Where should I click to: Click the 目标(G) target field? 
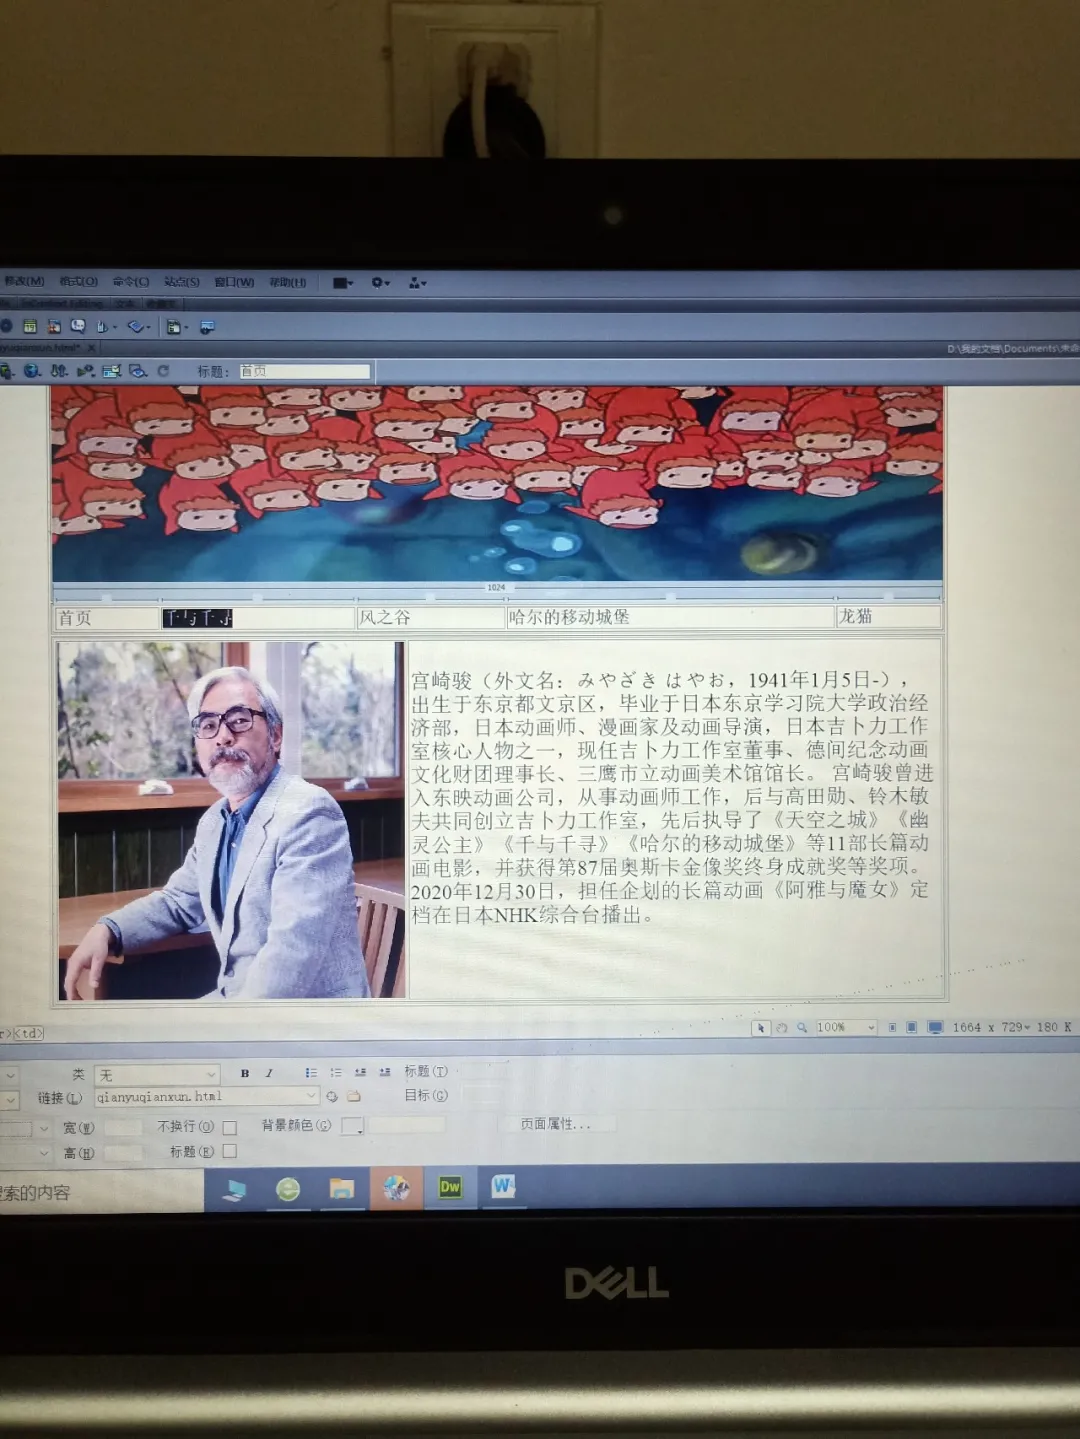[x=483, y=1095]
